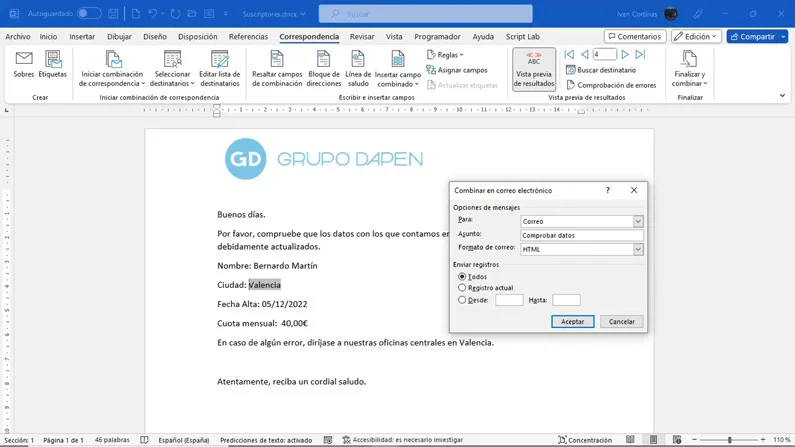795x447 pixels.
Task: Open Insertar campo combinado menu
Action: tap(398, 69)
